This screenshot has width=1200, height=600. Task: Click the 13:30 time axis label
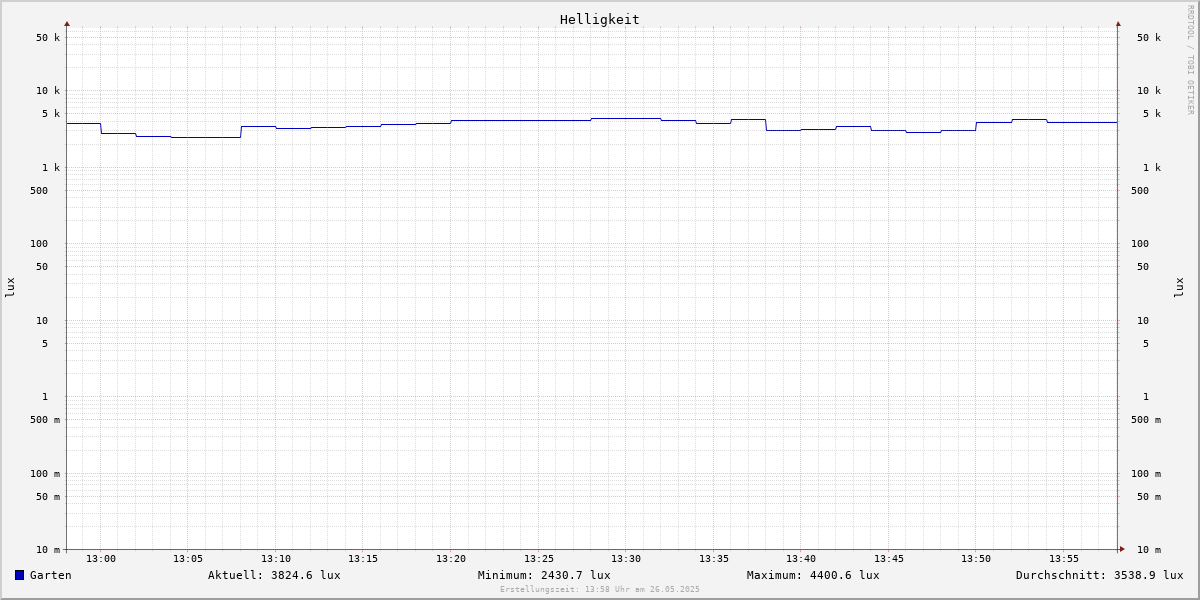click(x=626, y=559)
